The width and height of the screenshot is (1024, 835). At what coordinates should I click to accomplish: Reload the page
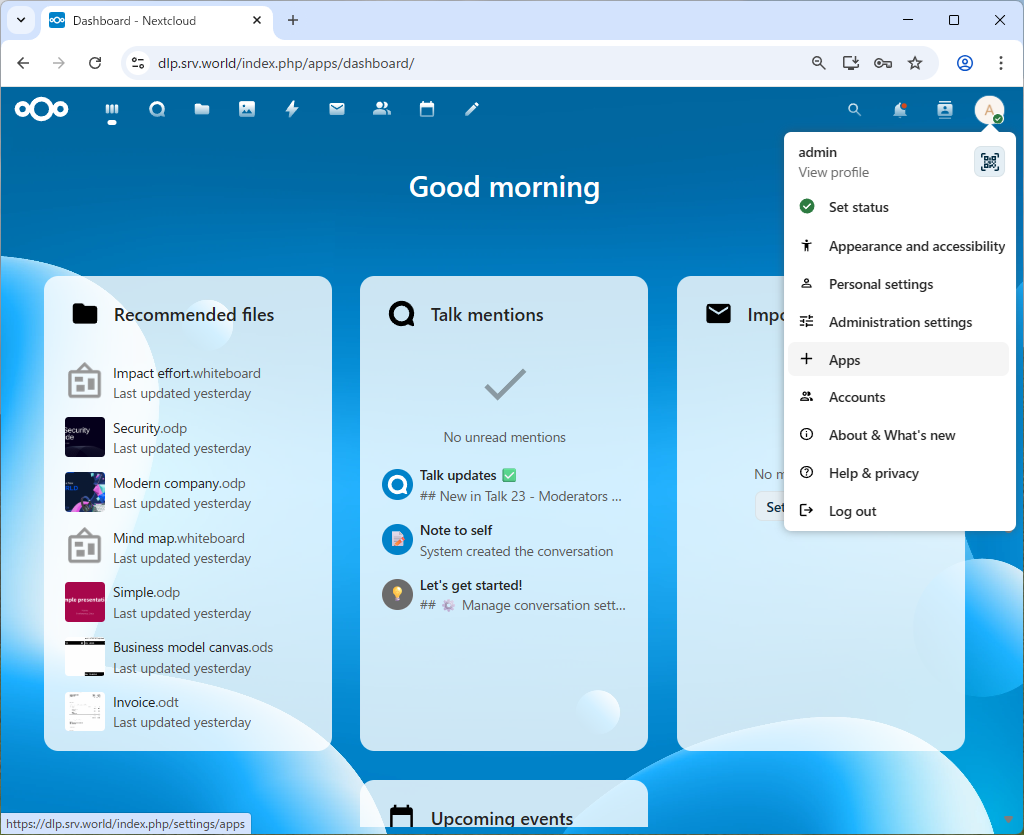[95, 63]
